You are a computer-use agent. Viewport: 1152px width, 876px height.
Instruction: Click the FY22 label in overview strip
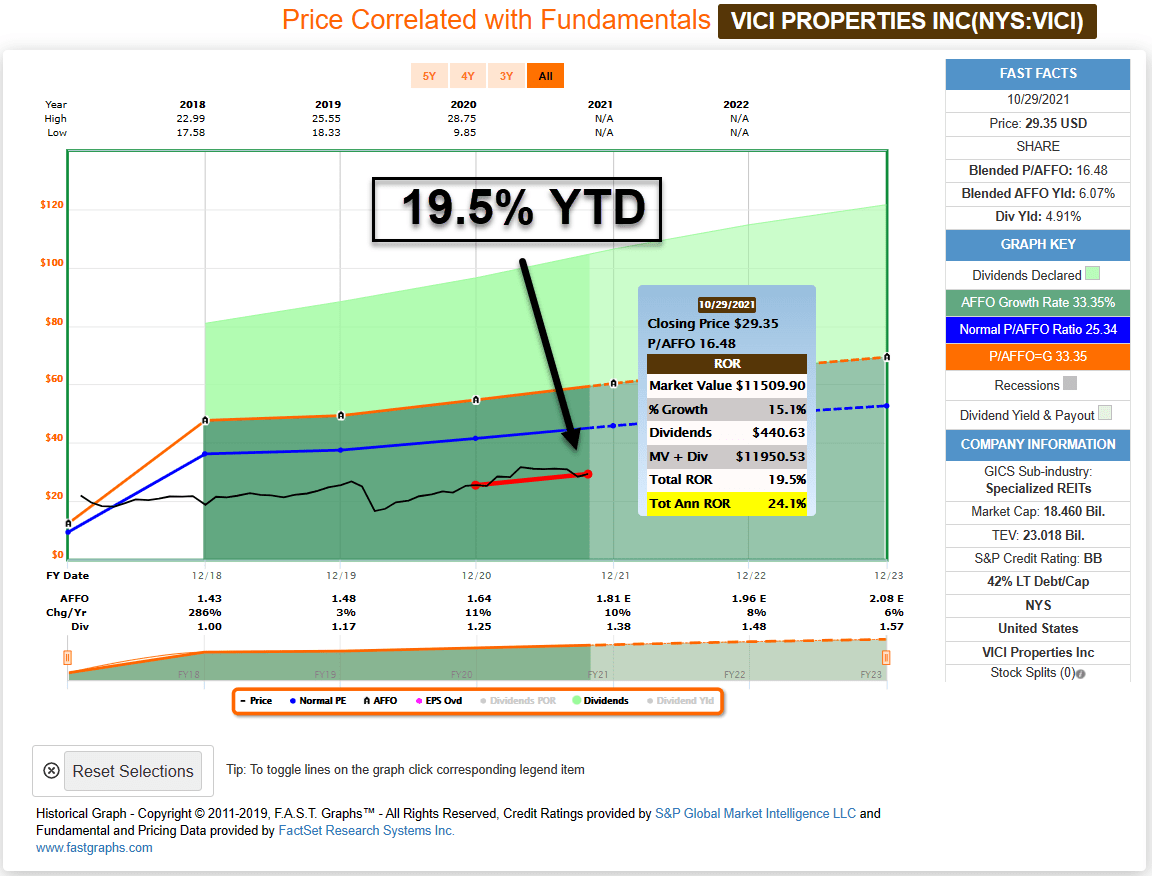[x=735, y=675]
